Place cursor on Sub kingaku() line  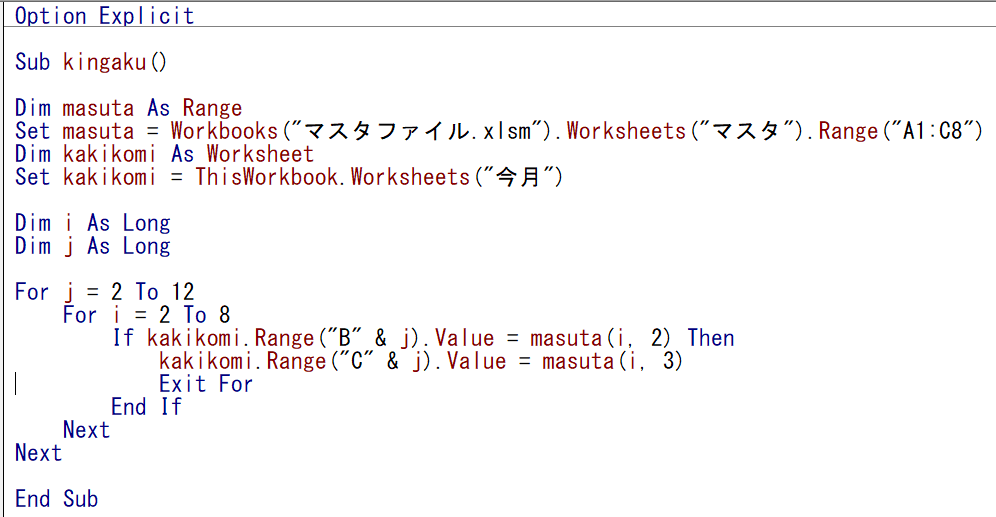pyautogui.click(x=91, y=62)
